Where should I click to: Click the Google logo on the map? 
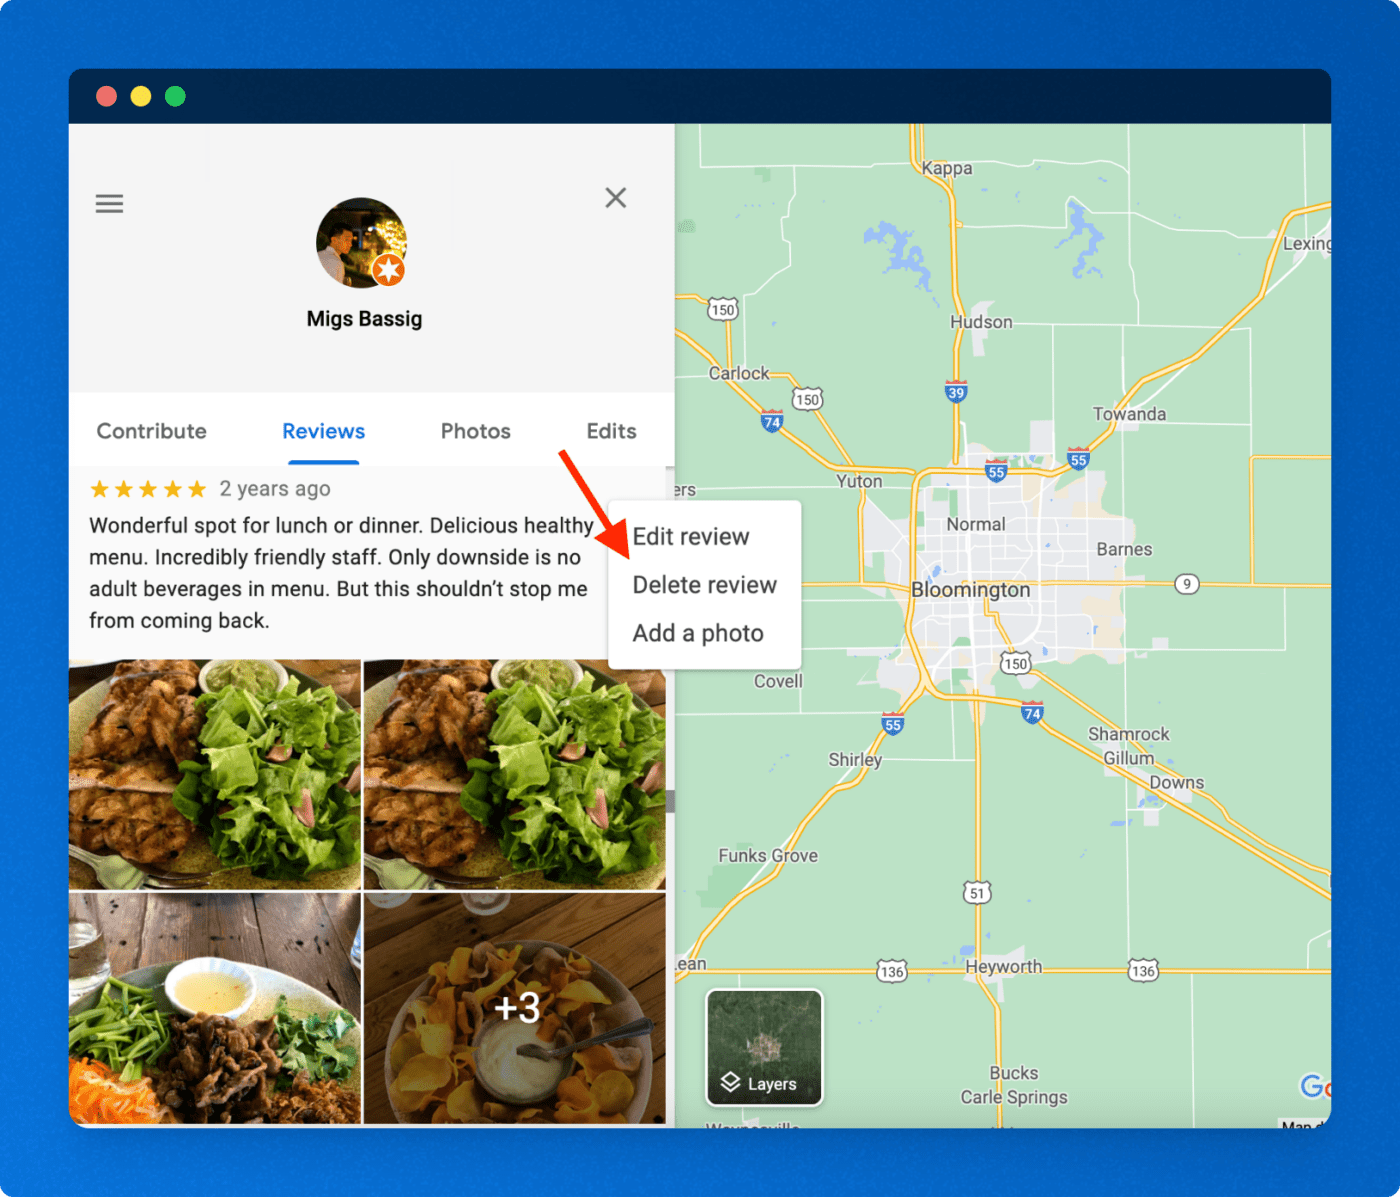click(1318, 1084)
